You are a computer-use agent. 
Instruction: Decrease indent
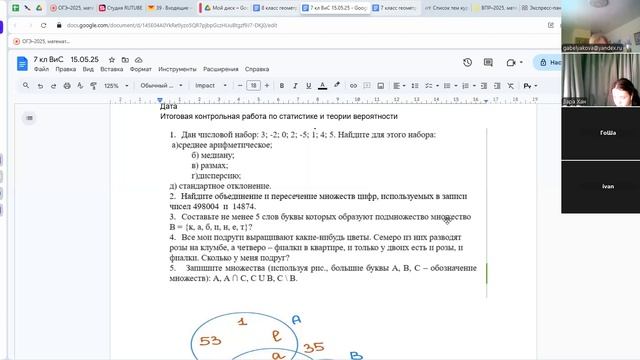coord(484,86)
